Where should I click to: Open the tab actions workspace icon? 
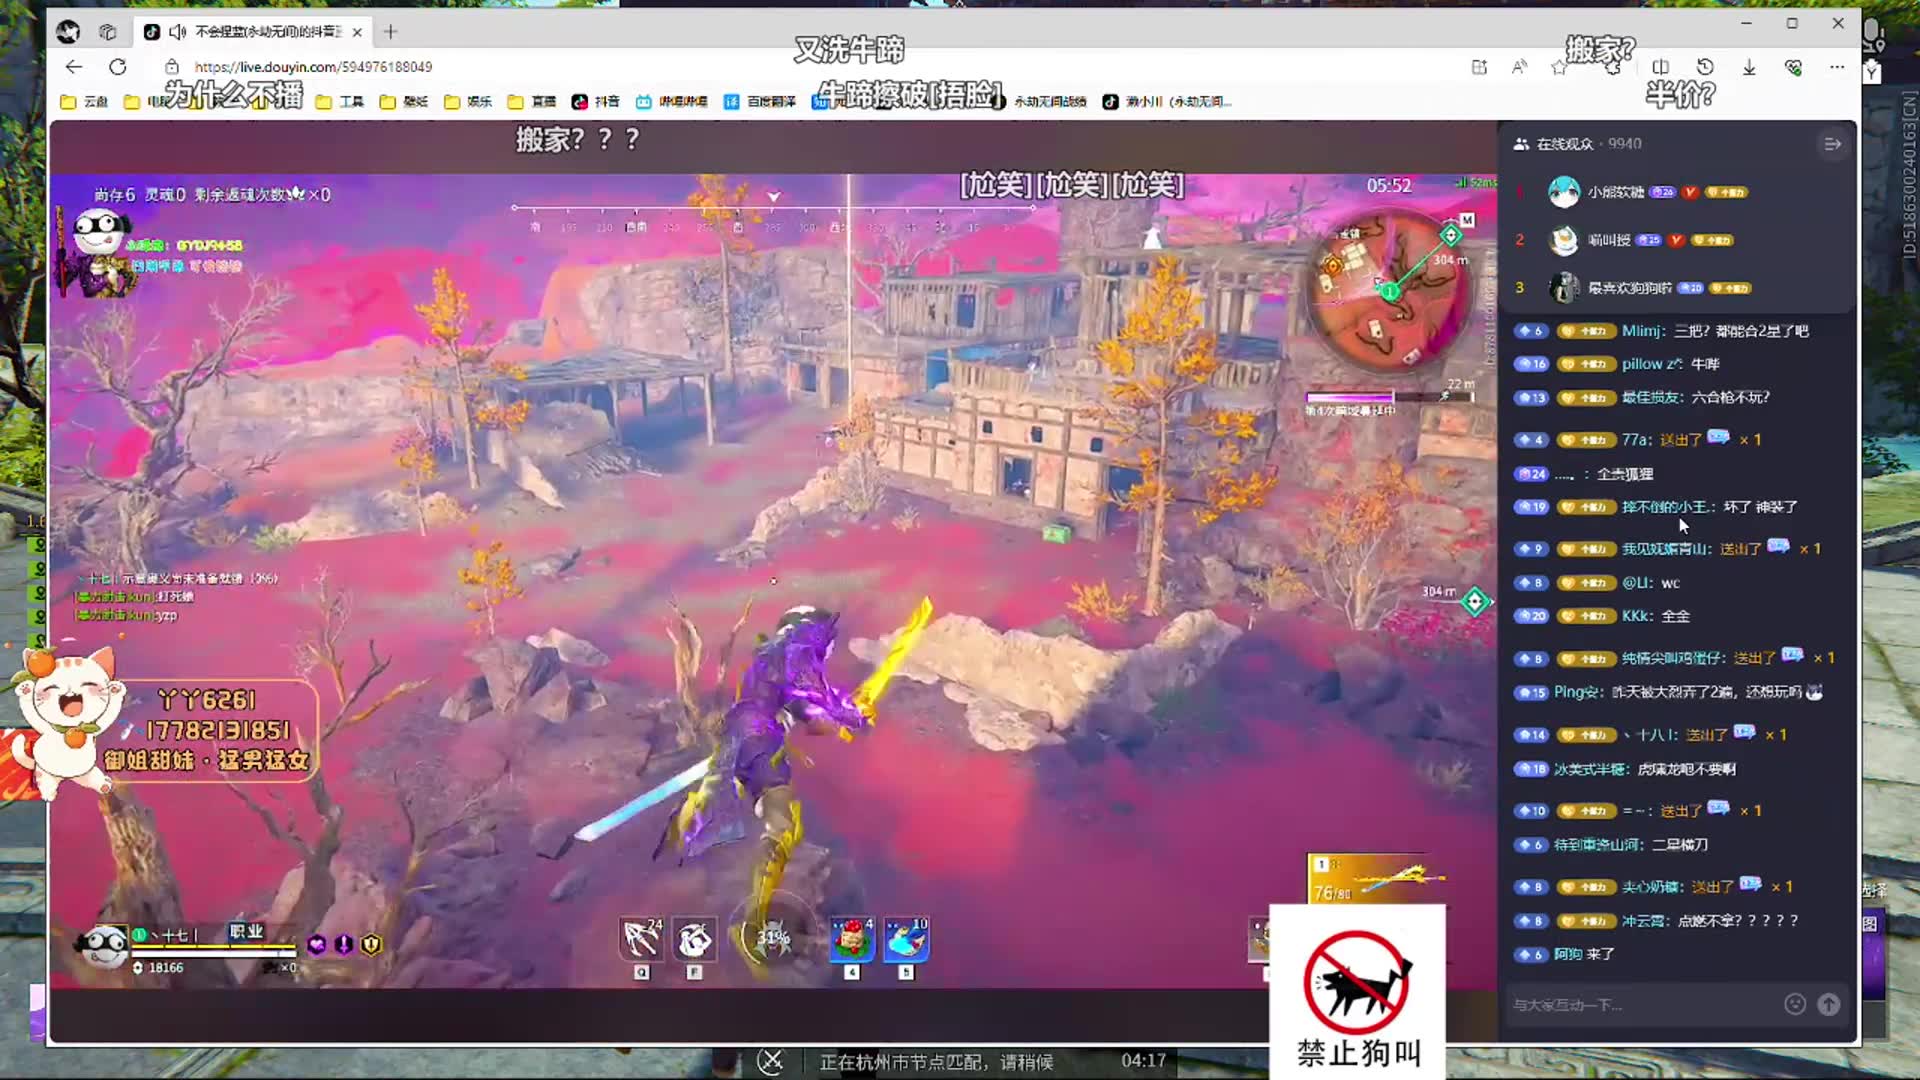(108, 32)
